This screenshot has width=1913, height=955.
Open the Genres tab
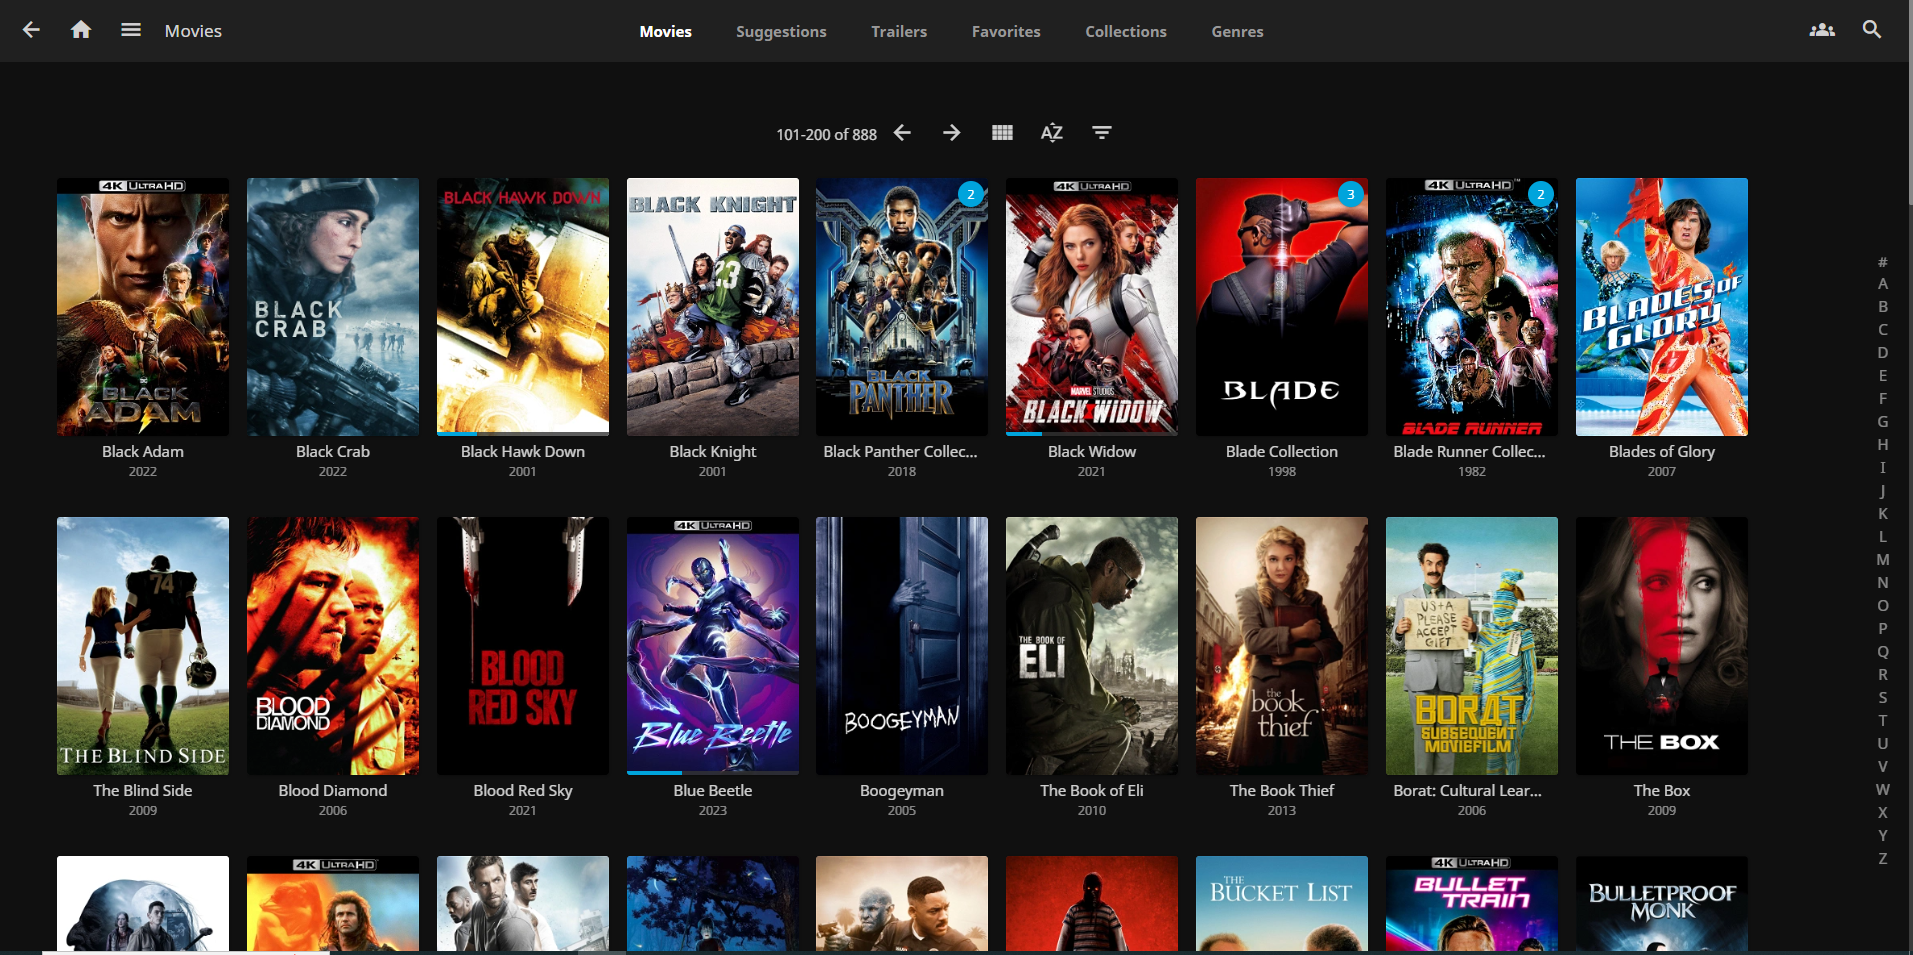pyautogui.click(x=1236, y=31)
